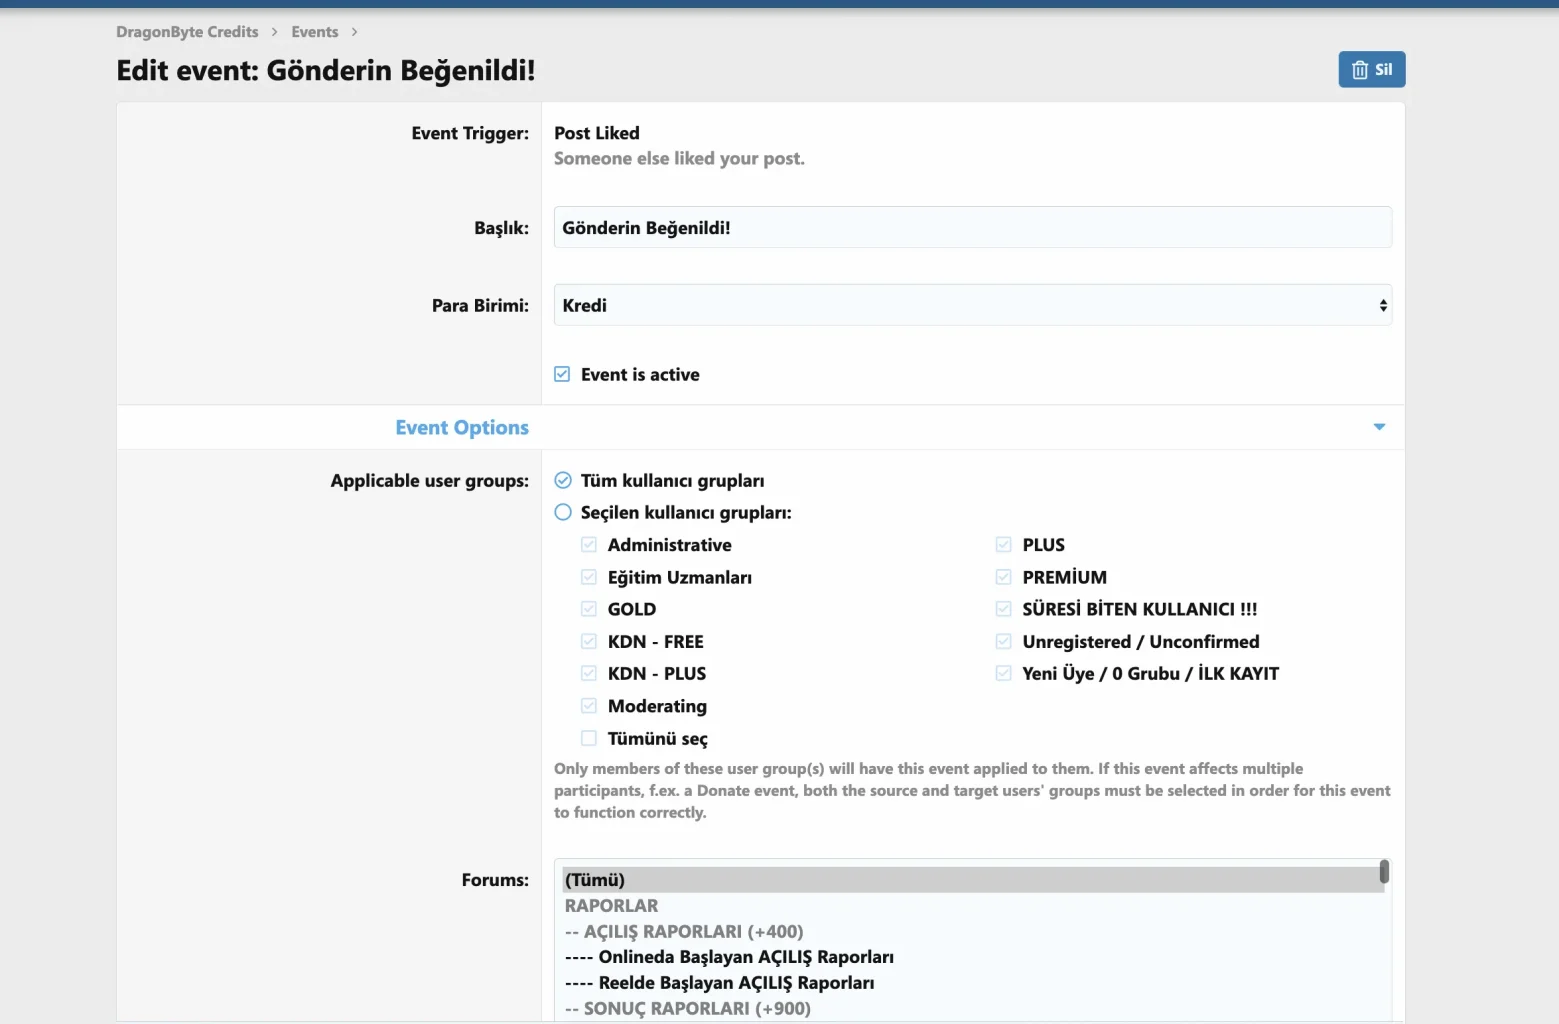The width and height of the screenshot is (1559, 1024).
Task: Check the Tümünü seç checkbox
Action: (589, 738)
